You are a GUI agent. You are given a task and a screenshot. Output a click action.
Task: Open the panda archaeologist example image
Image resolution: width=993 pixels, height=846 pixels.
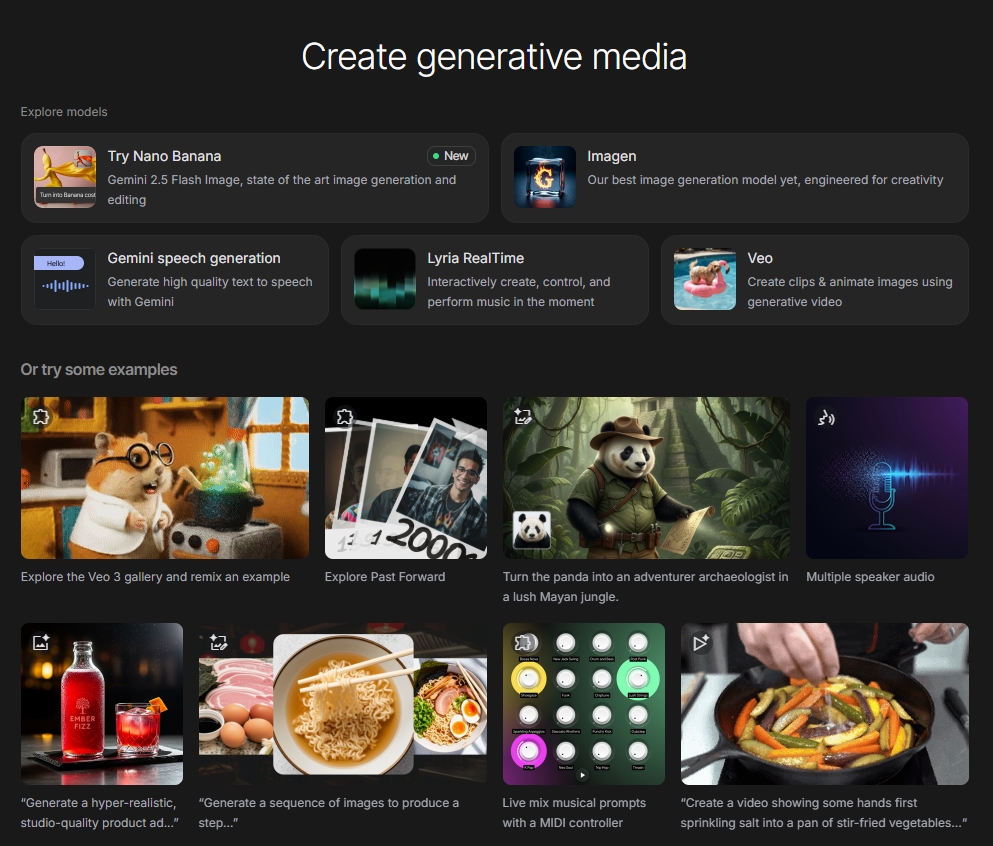tap(646, 478)
